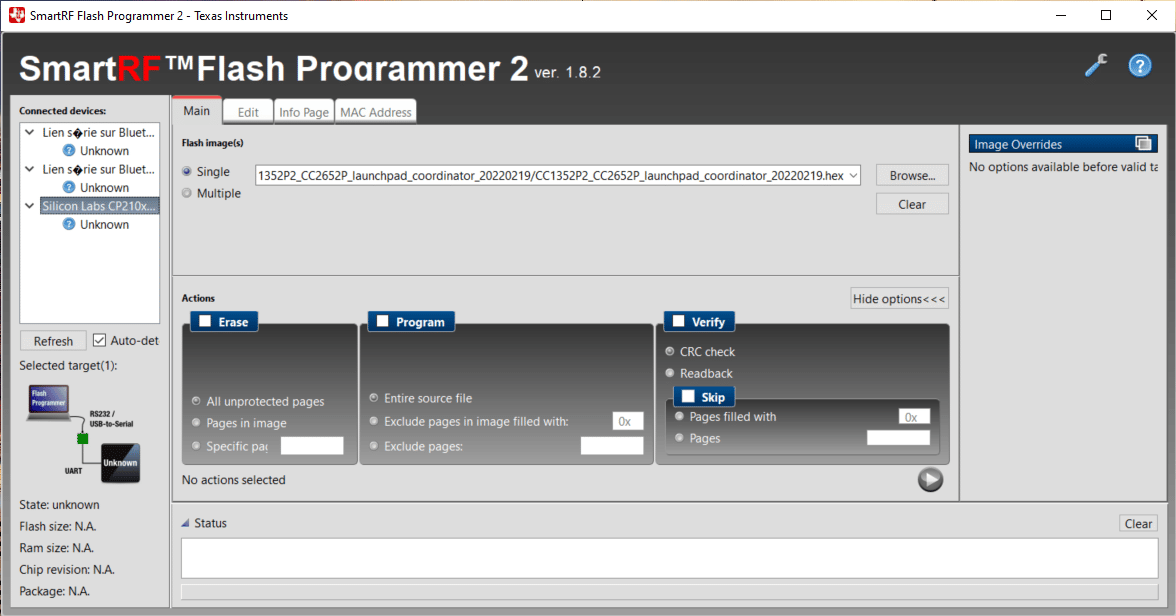1176x616 pixels.
Task: Enable the Skip checkbox
Action: (x=688, y=396)
